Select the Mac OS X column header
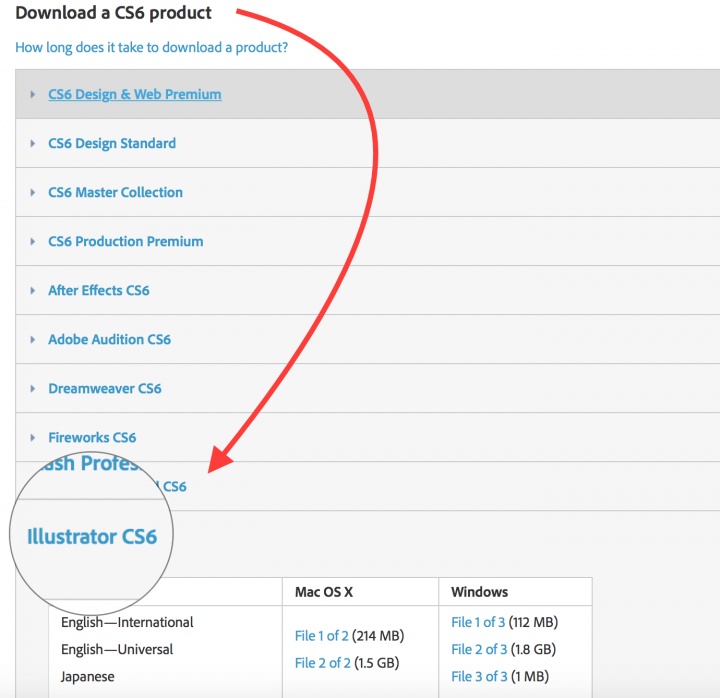The width and height of the screenshot is (720, 698). [324, 592]
